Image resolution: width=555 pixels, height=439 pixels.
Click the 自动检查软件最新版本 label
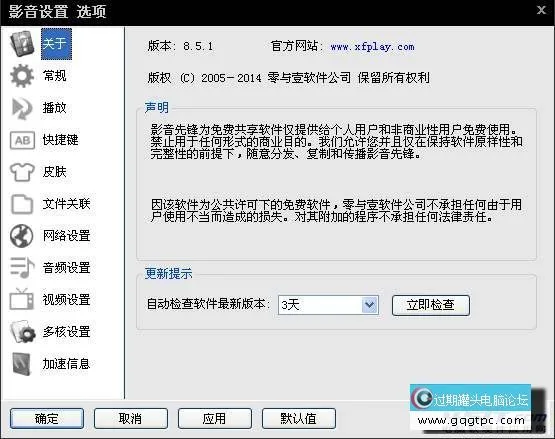click(208, 304)
